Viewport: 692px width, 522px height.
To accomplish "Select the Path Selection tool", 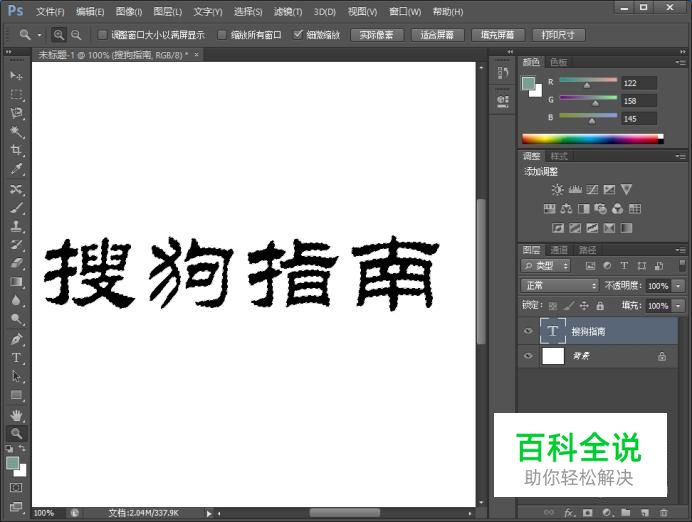I will pos(16,376).
